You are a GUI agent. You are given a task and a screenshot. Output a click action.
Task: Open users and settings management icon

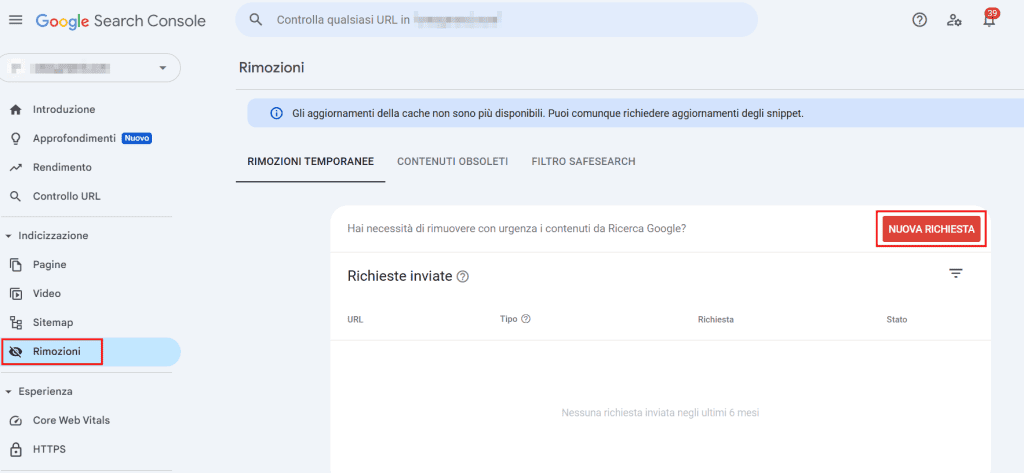pos(954,20)
